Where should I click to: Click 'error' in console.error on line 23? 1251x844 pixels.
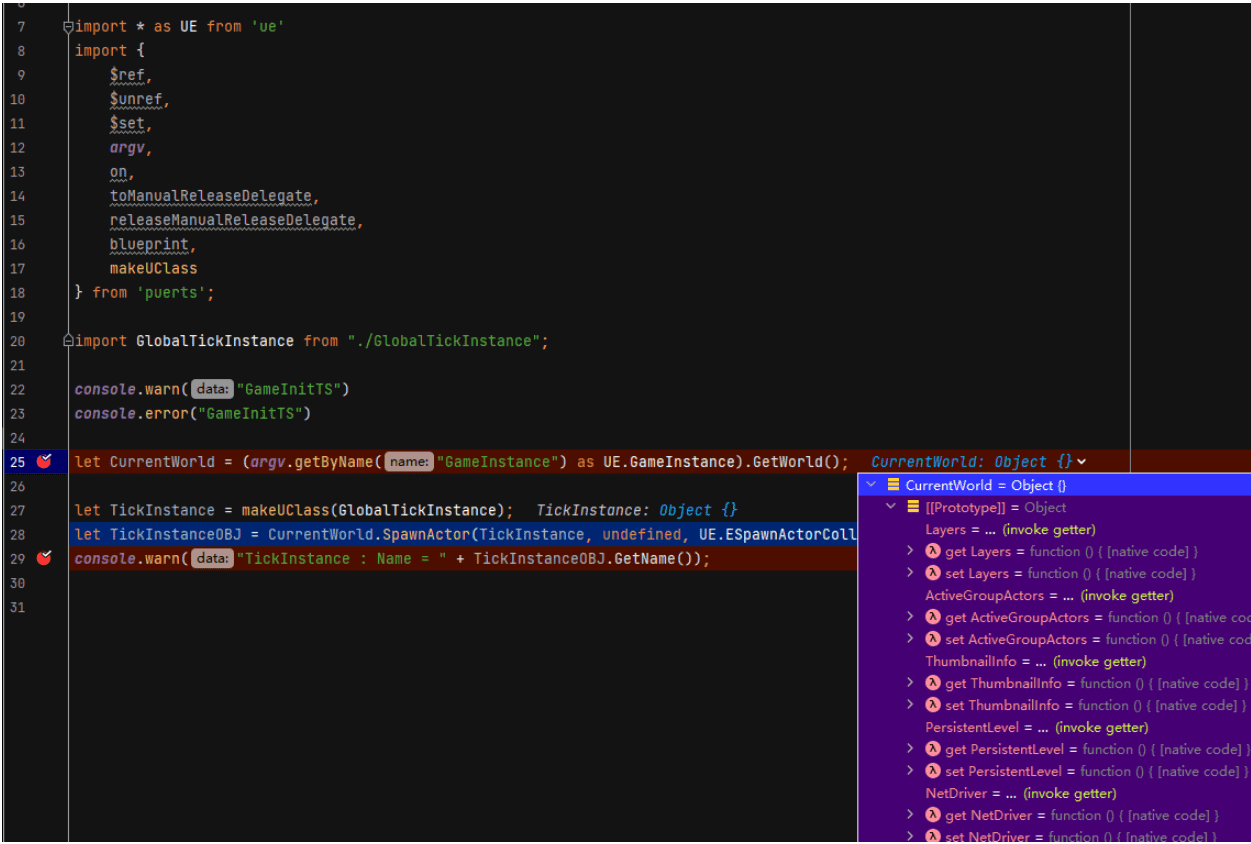click(x=168, y=413)
